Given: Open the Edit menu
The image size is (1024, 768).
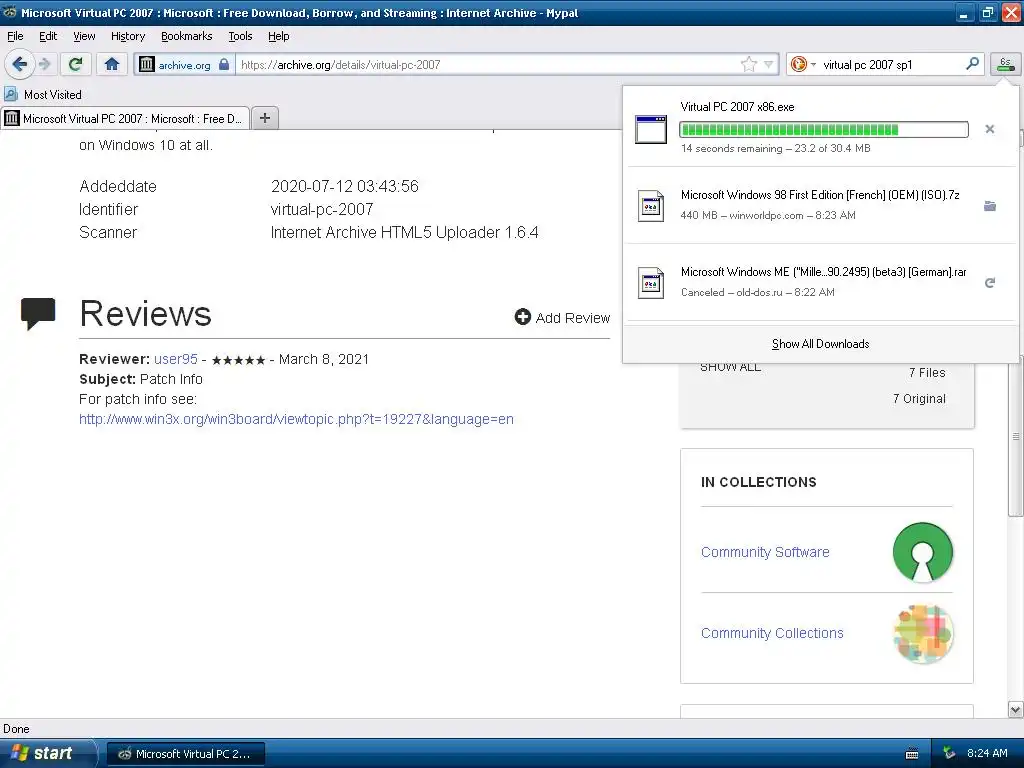Looking at the screenshot, I should pyautogui.click(x=48, y=36).
